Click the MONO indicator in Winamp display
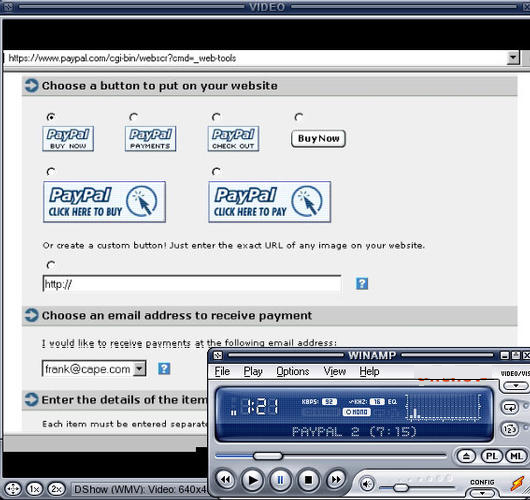 (357, 412)
